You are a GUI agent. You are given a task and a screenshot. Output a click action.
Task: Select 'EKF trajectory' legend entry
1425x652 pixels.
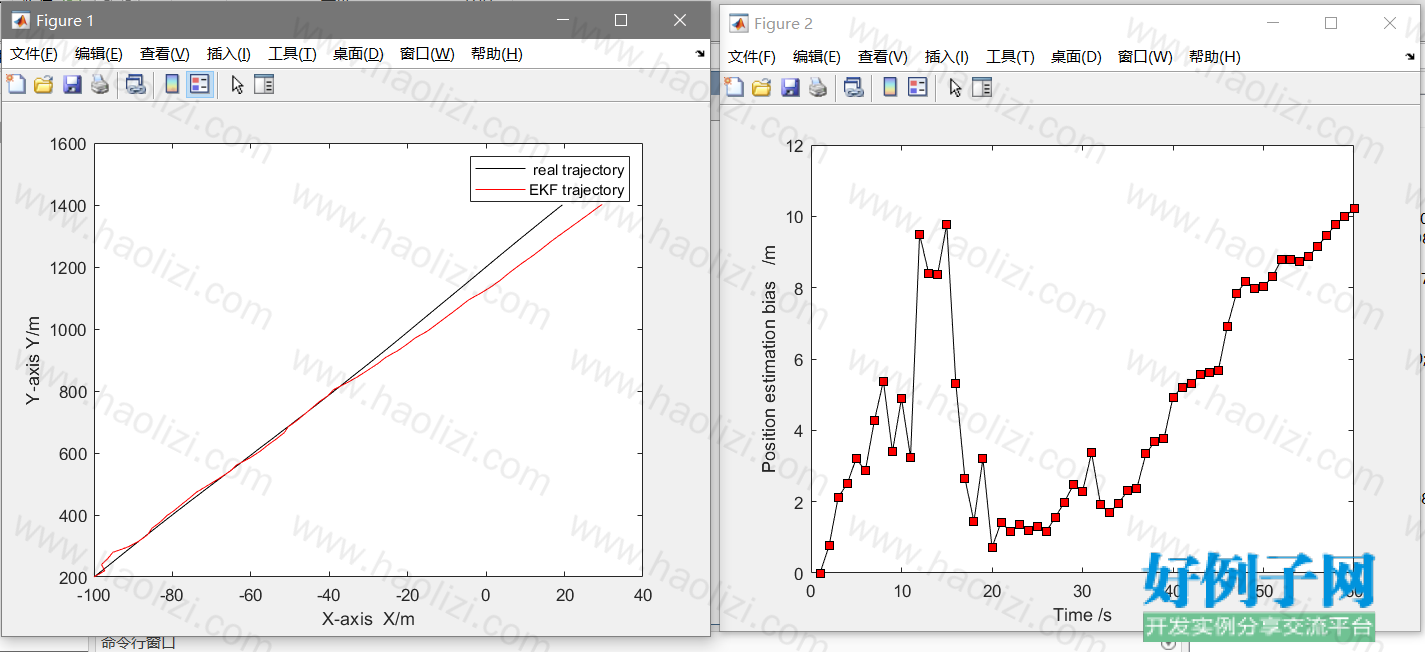click(x=550, y=190)
